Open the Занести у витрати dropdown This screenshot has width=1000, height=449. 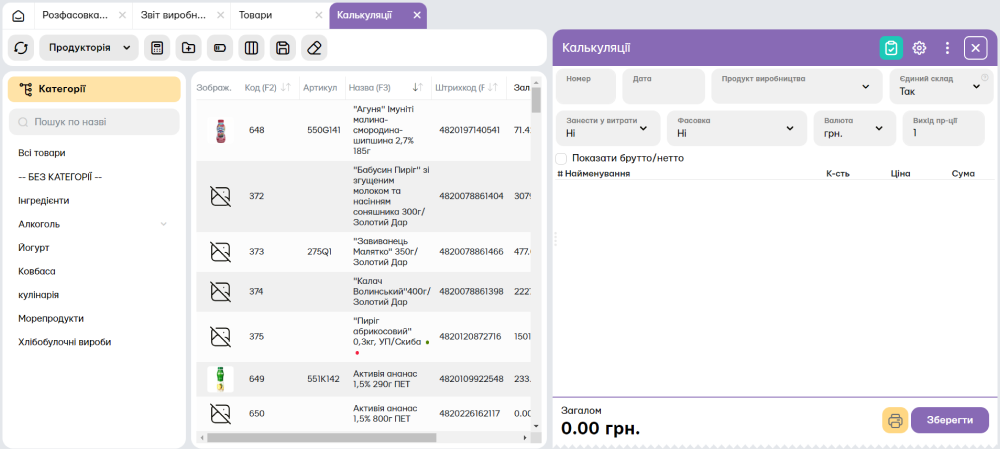pyautogui.click(x=607, y=127)
